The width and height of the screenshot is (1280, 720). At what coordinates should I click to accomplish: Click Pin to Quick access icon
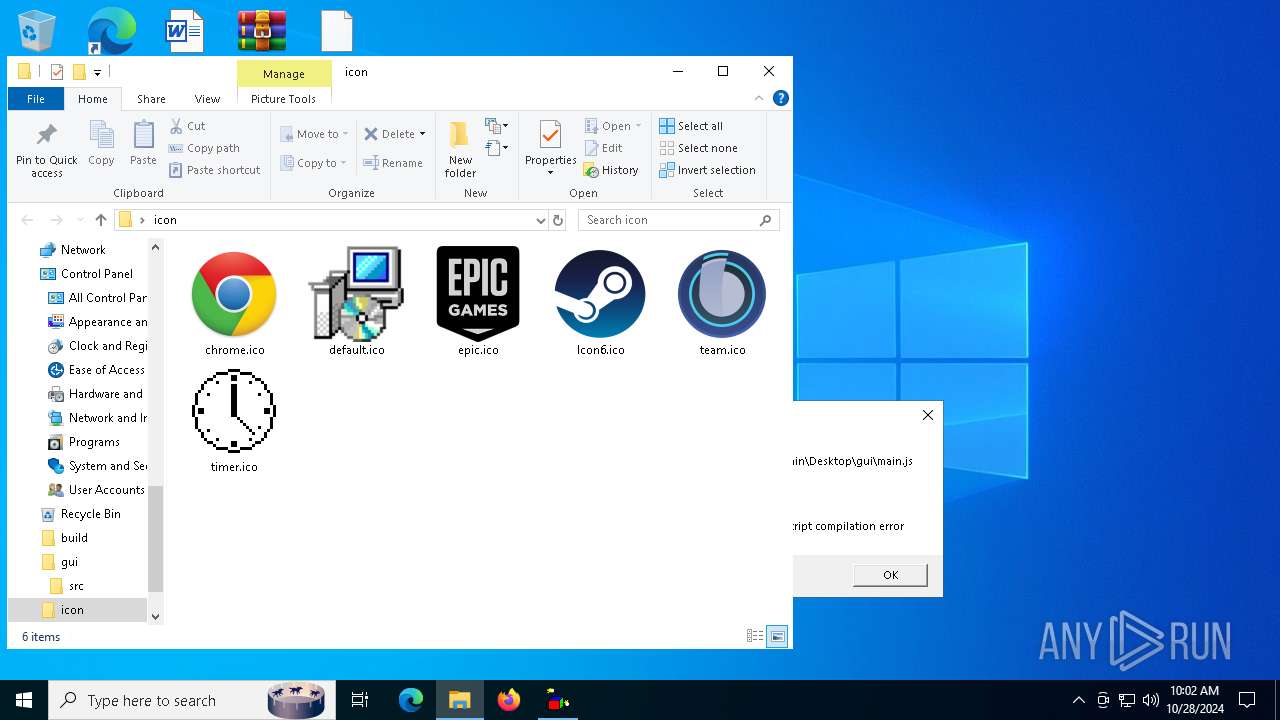click(x=46, y=150)
